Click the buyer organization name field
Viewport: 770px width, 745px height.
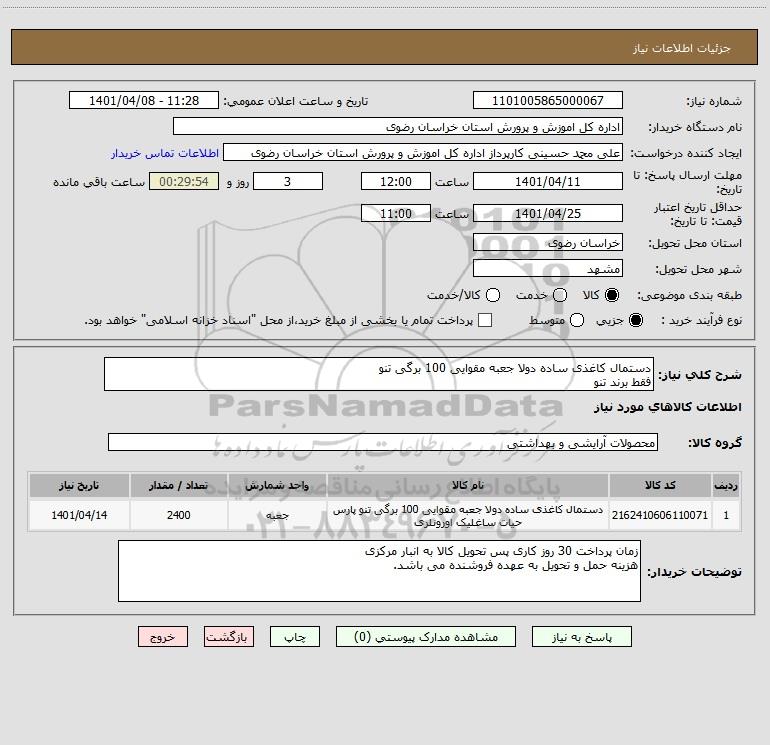coord(398,127)
